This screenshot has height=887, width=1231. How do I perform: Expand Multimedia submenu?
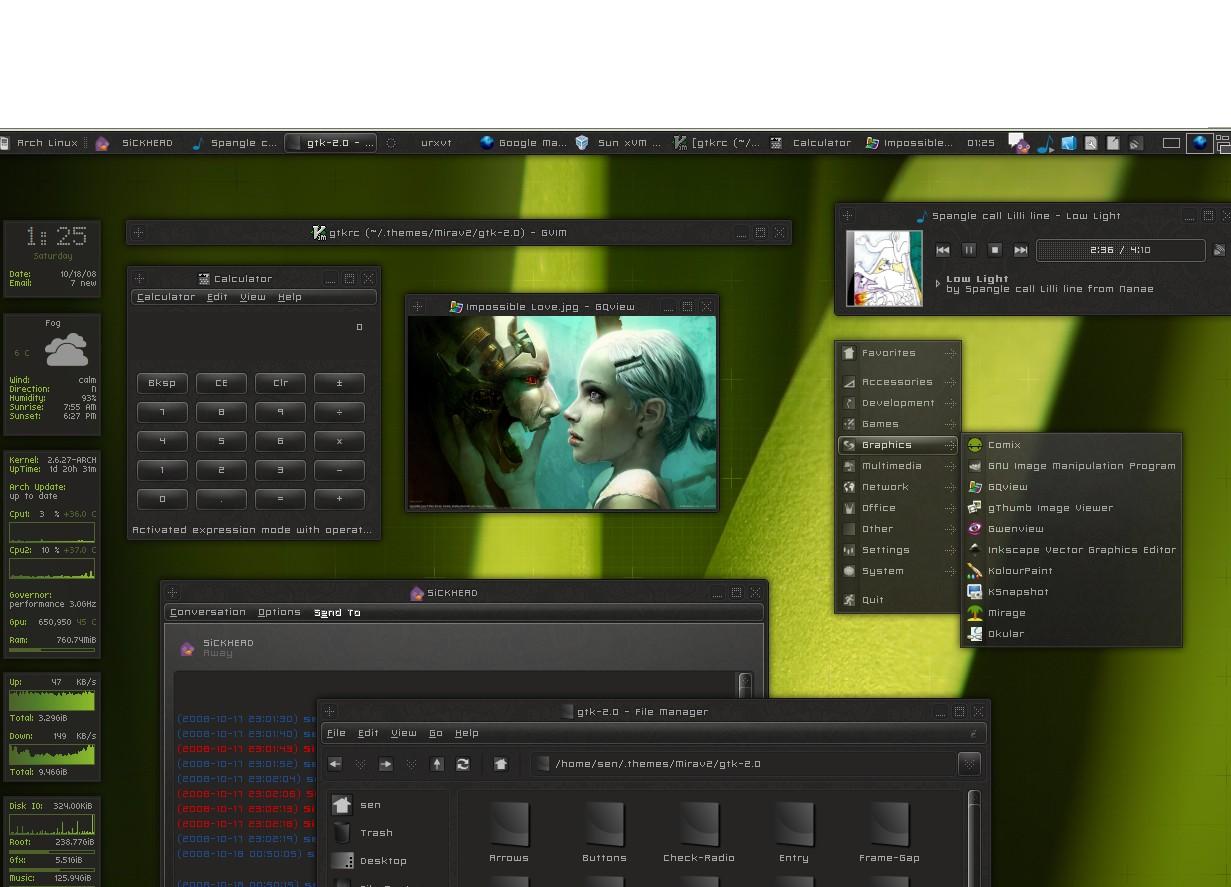[x=898, y=466]
